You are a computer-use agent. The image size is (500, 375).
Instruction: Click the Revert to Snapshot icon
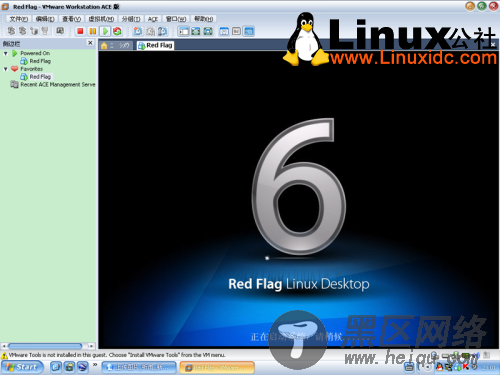[x=150, y=31]
